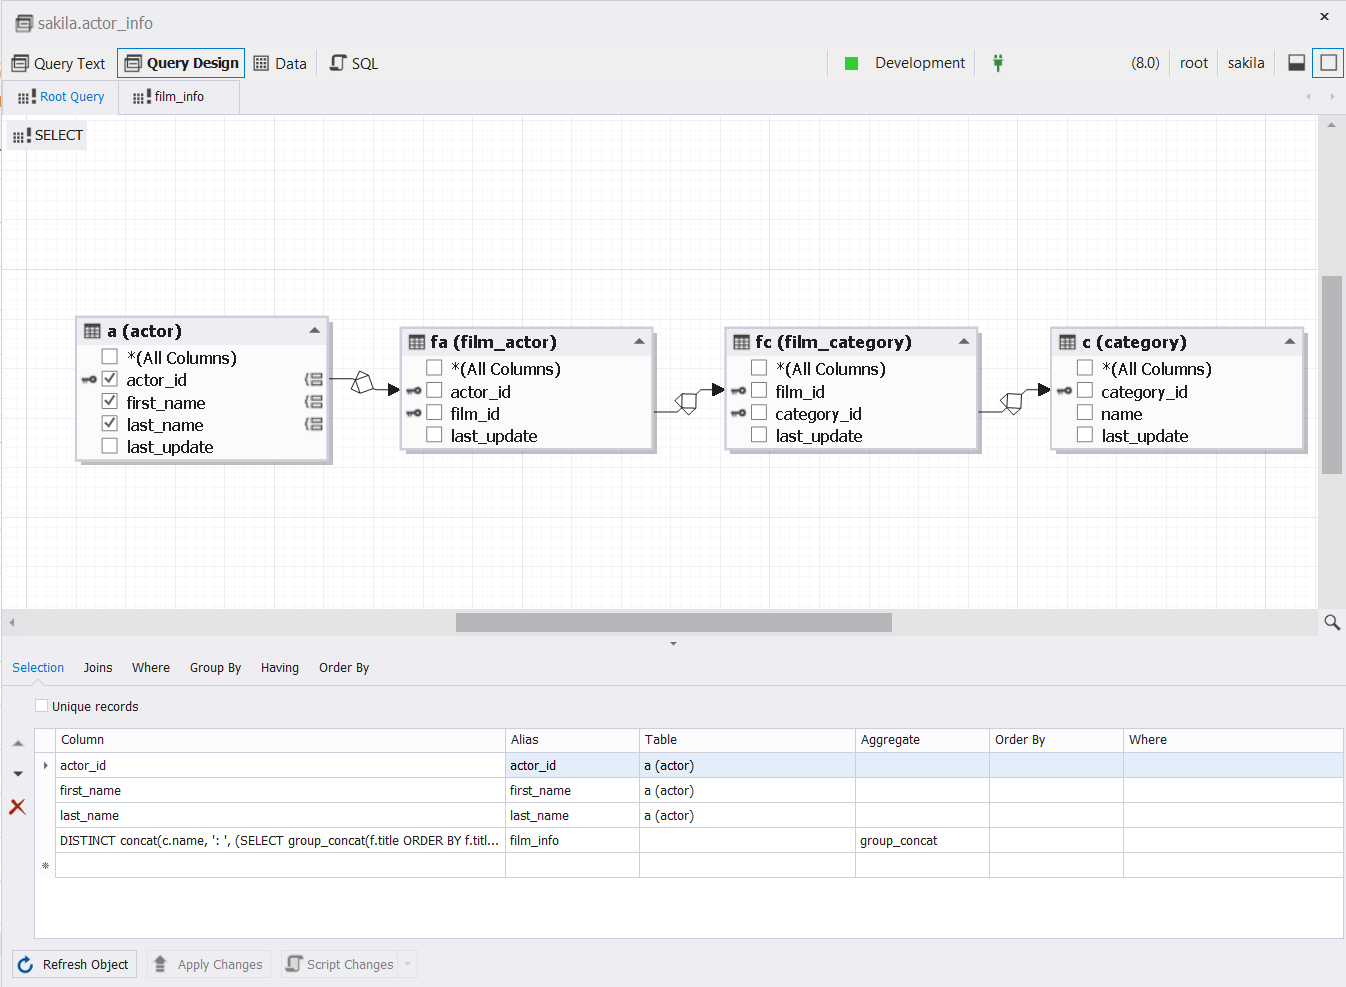
Task: Click the Script Changes button
Action: tap(341, 964)
